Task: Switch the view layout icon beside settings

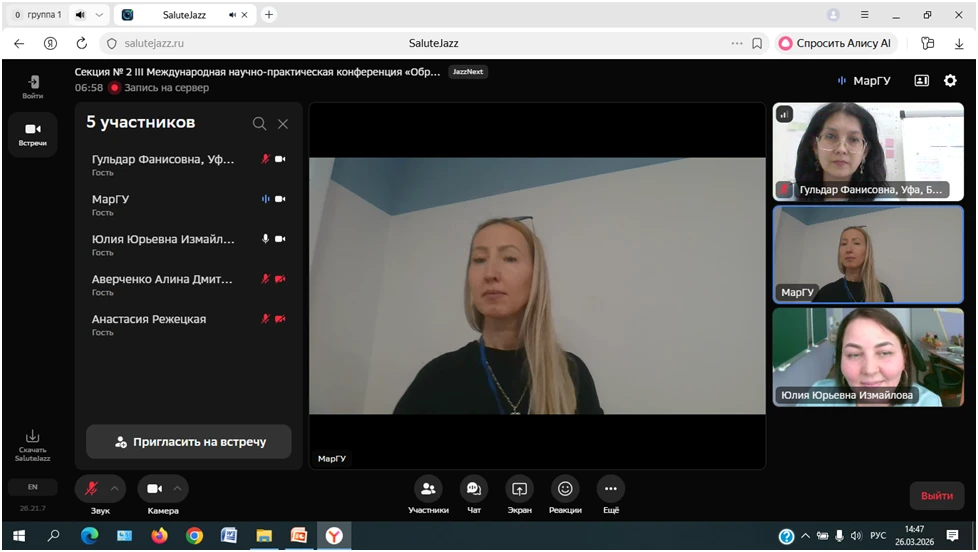Action: tap(921, 81)
